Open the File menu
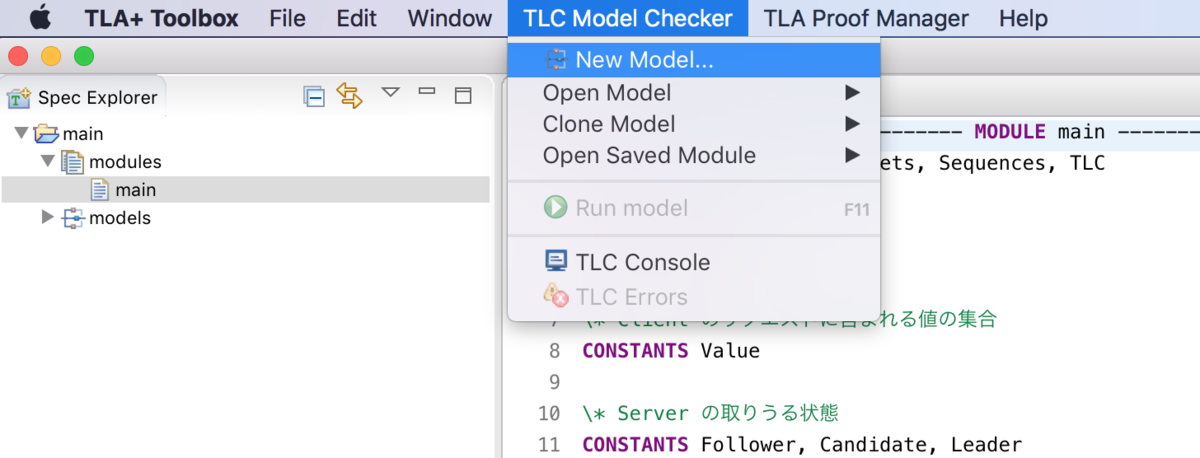This screenshot has height=458, width=1200. pos(287,18)
